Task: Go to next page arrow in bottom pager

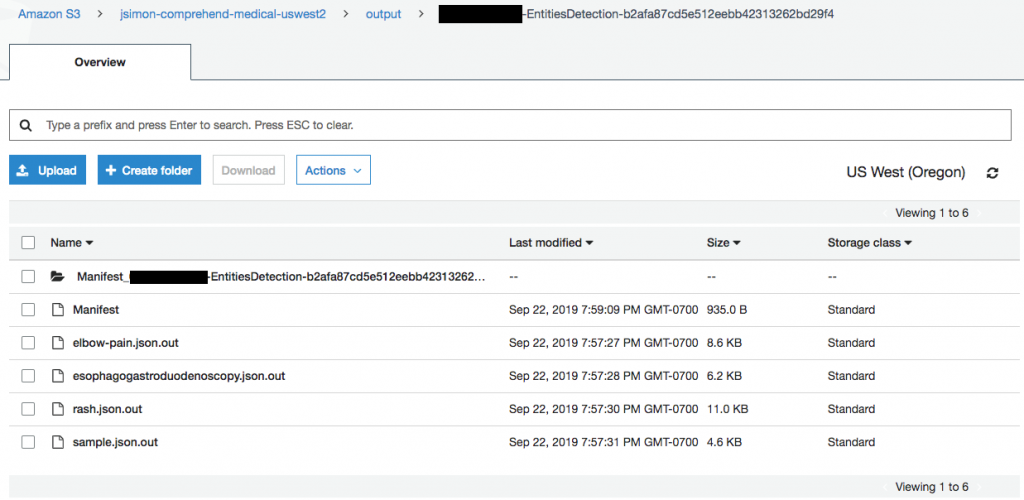Action: (x=978, y=487)
